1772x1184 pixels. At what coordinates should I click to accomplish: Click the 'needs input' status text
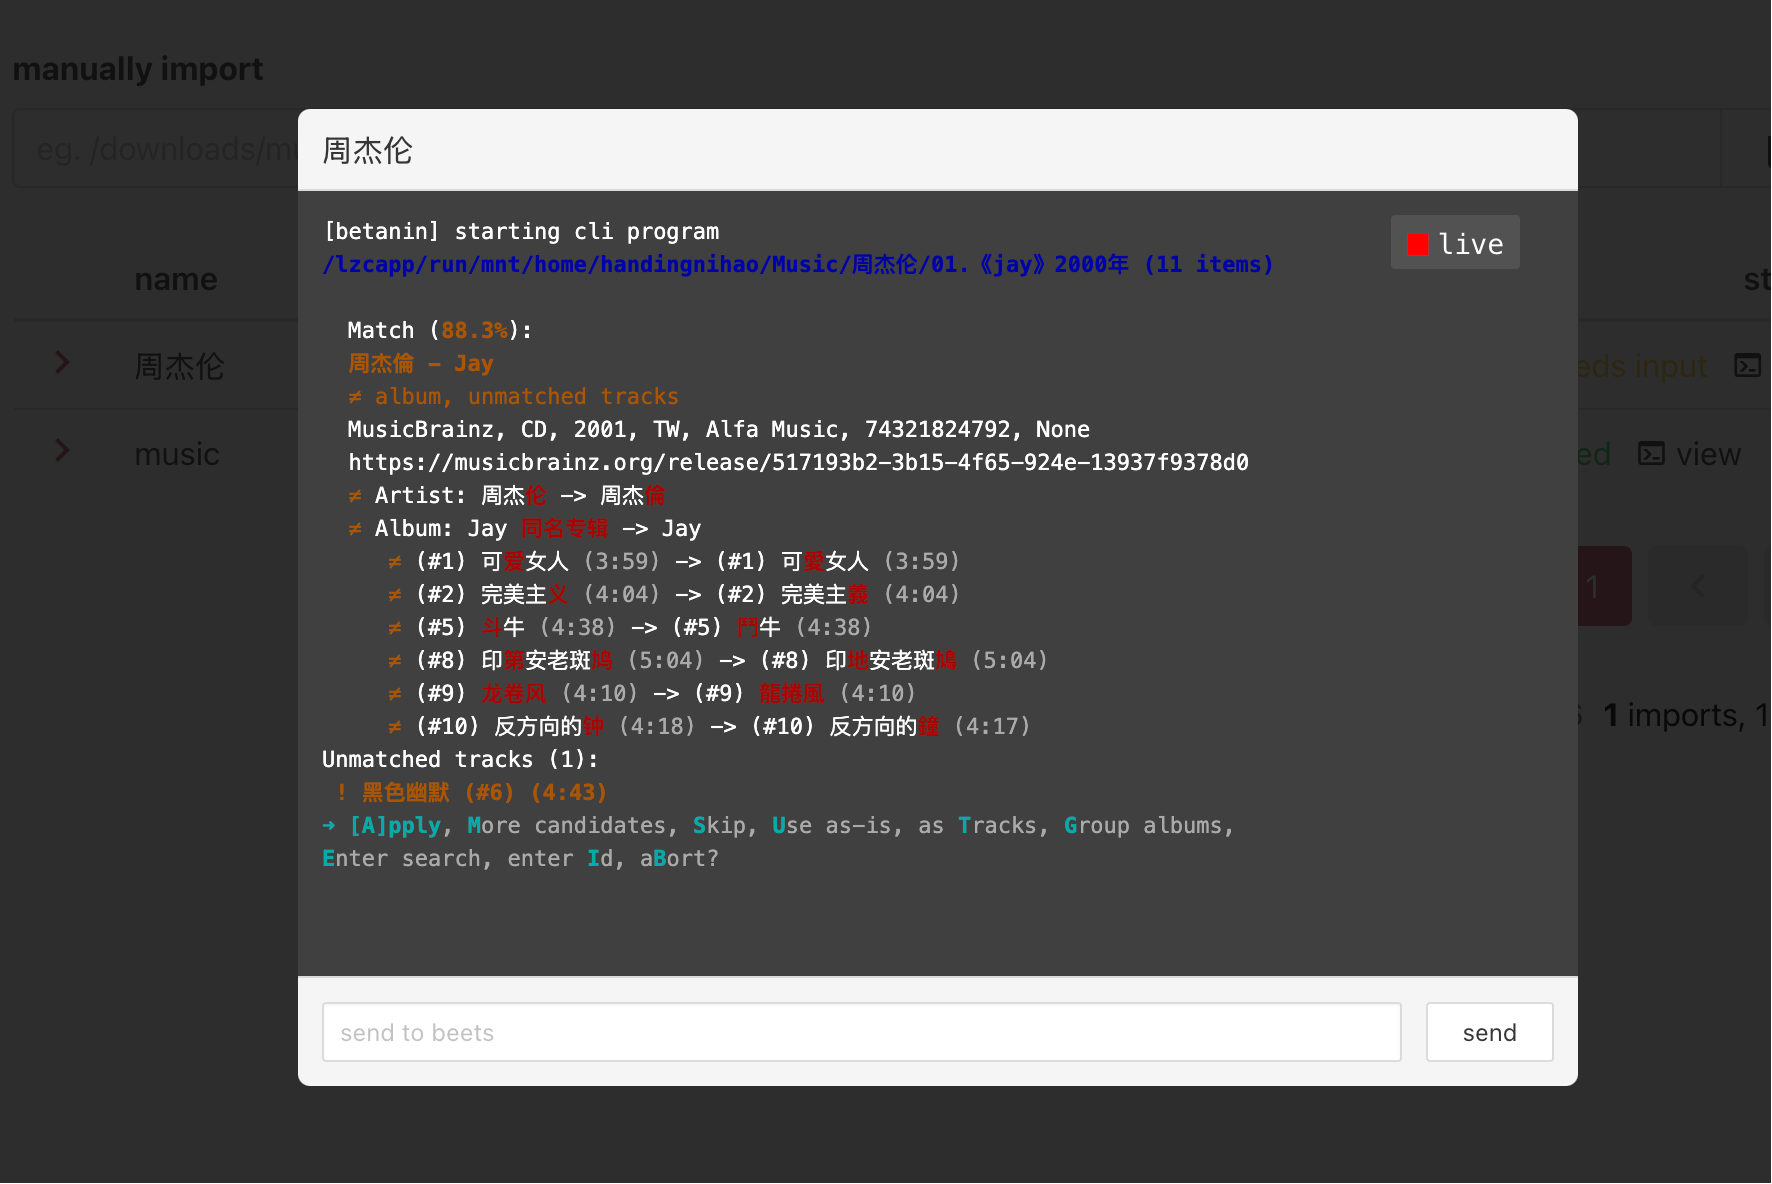click(x=1643, y=366)
